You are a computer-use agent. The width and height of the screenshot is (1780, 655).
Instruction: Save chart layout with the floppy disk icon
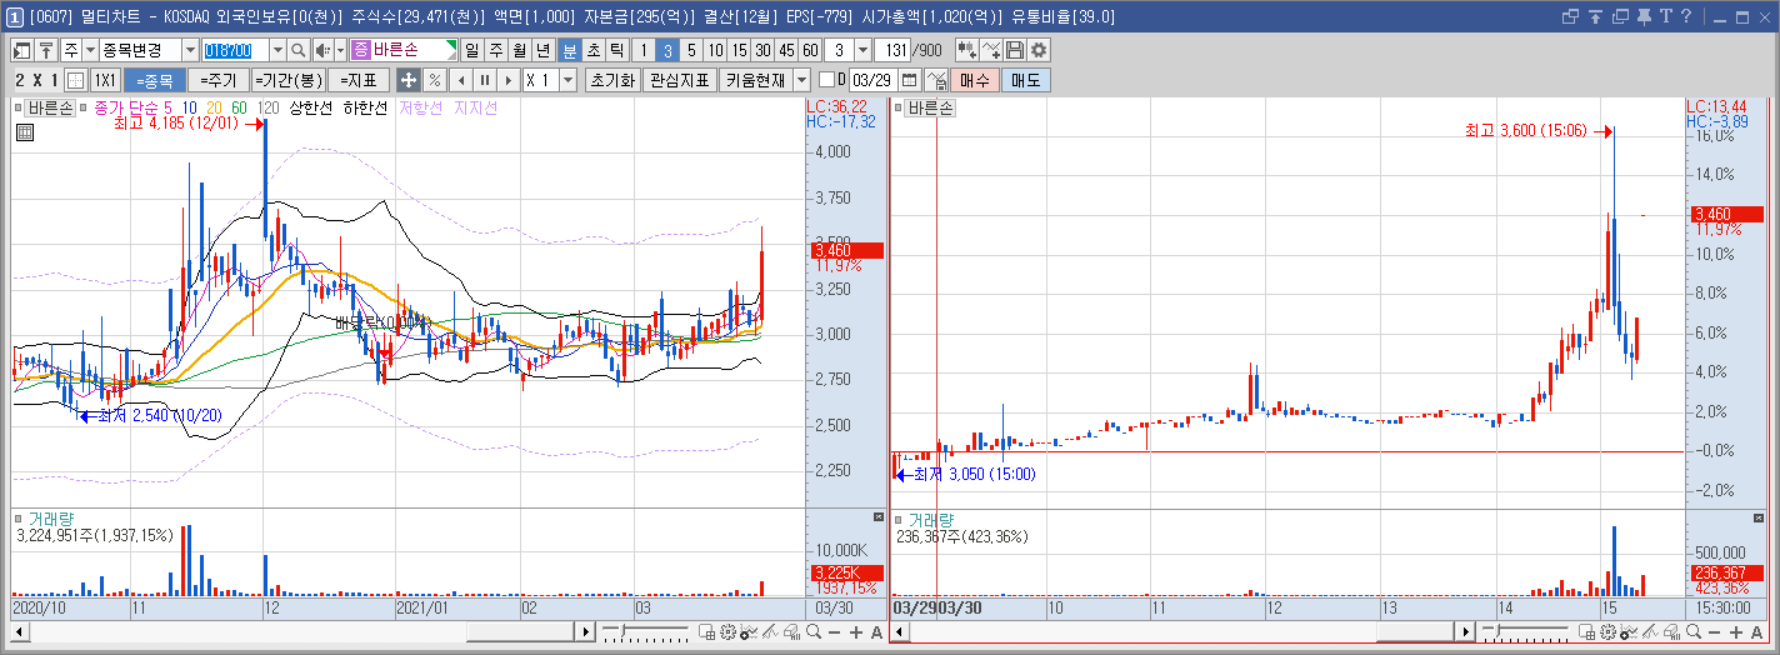point(1015,50)
